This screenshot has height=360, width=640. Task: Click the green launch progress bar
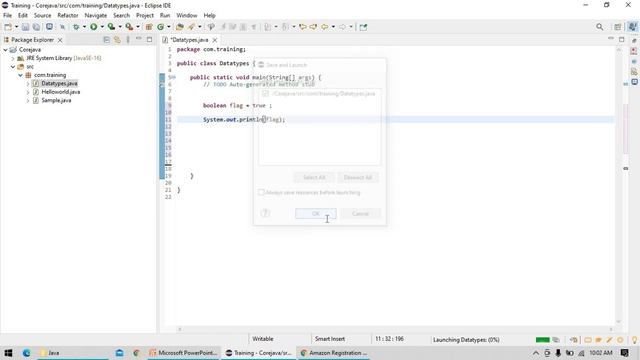(x=542, y=340)
